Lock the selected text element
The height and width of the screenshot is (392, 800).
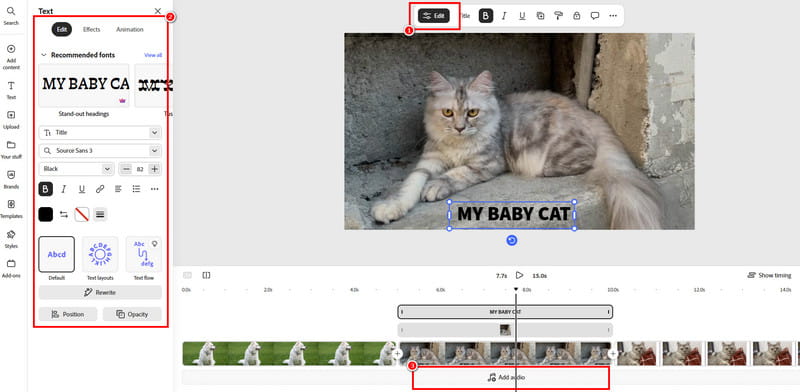click(577, 16)
